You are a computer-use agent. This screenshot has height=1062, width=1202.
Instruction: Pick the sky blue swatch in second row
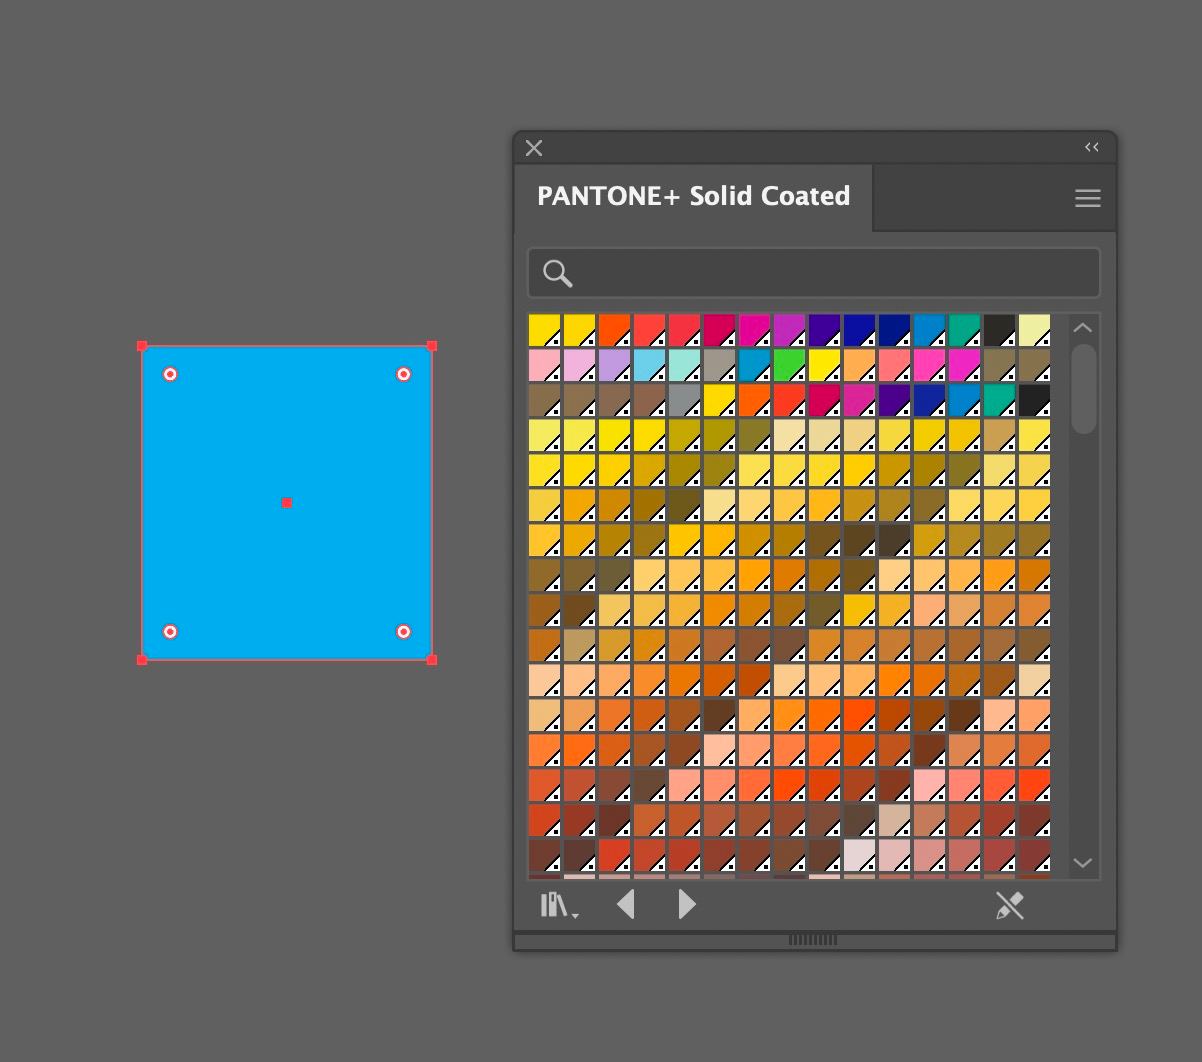[x=650, y=365]
